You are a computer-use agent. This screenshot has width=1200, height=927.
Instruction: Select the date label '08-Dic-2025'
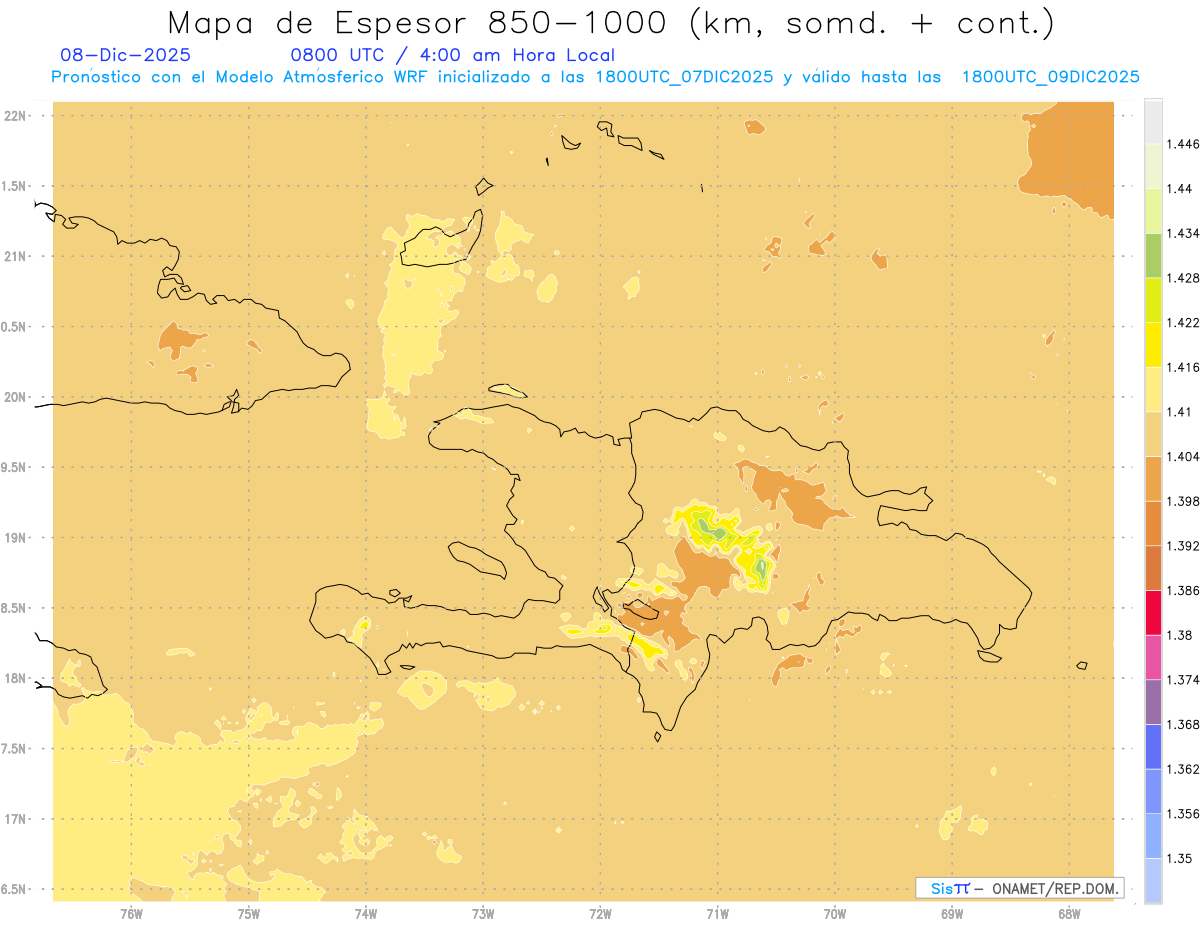[x=125, y=55]
